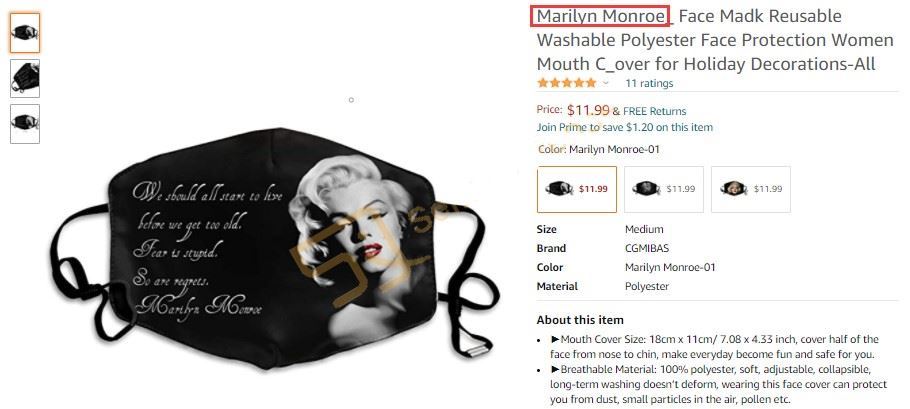Click the CGMIBAS brand value
Image resolution: width=910 pixels, height=409 pixels.
coord(647,248)
